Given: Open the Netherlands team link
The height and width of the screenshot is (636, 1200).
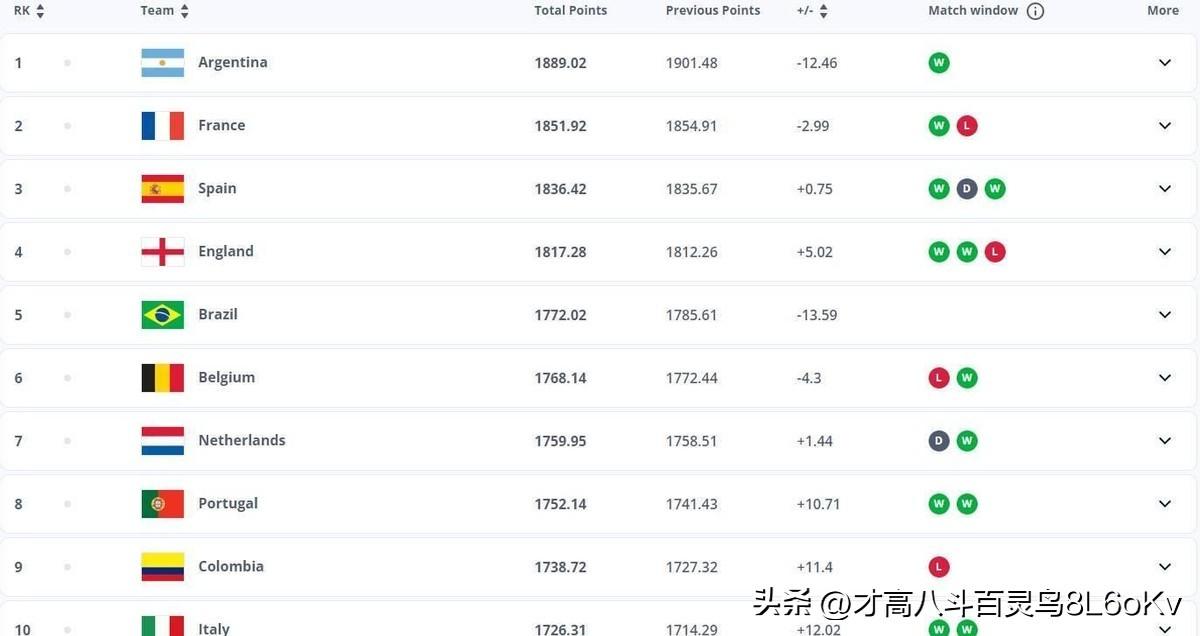Looking at the screenshot, I should (241, 441).
